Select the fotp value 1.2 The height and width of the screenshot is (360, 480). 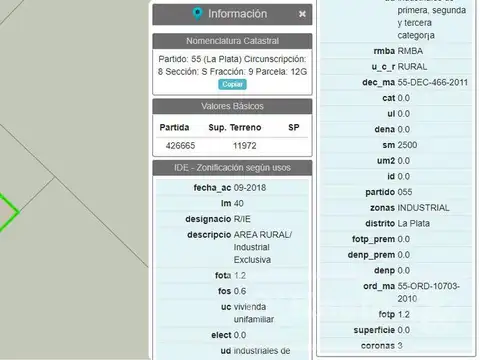[403, 314]
